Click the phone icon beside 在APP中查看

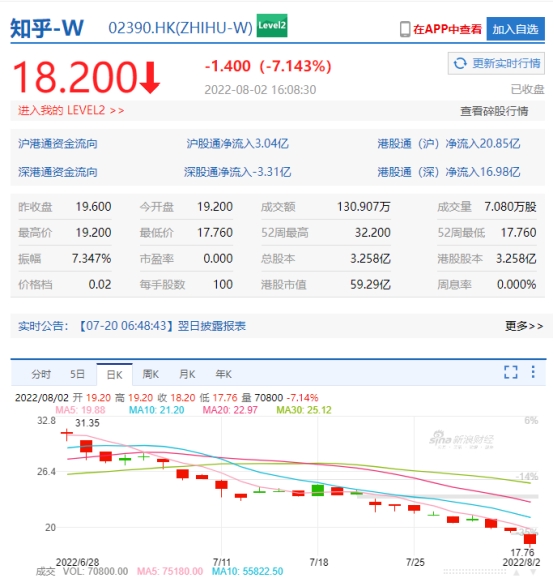[405, 29]
